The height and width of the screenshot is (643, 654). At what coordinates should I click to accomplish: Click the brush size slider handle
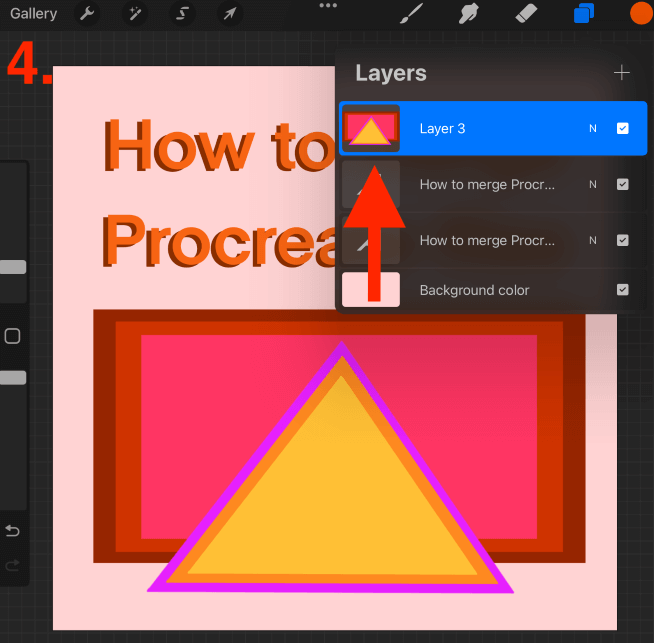(x=13, y=267)
